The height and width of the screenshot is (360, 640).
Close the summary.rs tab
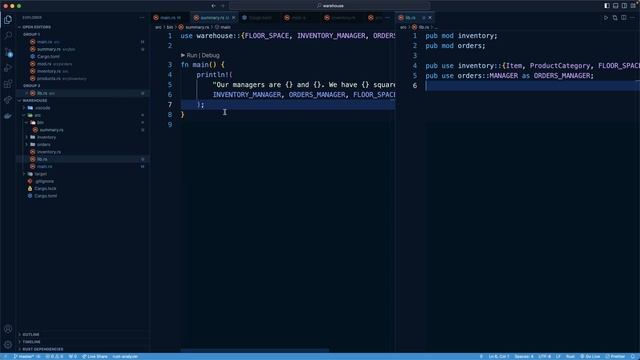234,18
